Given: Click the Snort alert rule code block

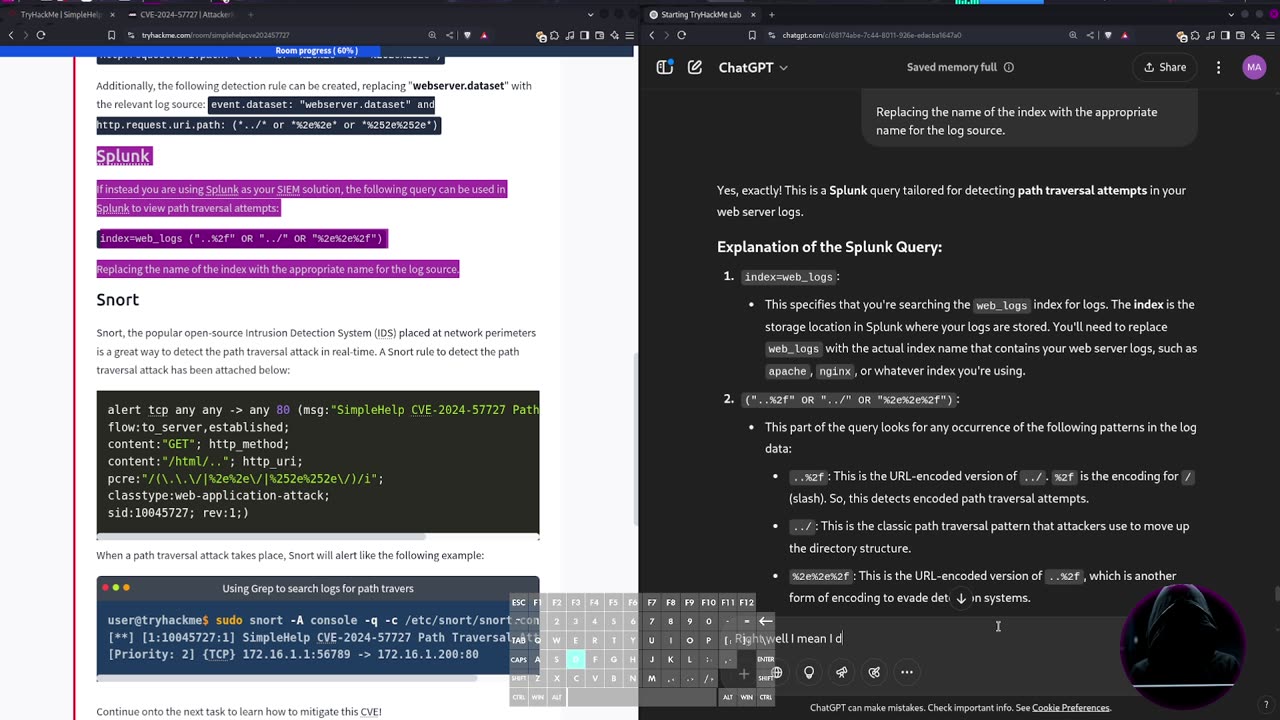Looking at the screenshot, I should pos(318,463).
